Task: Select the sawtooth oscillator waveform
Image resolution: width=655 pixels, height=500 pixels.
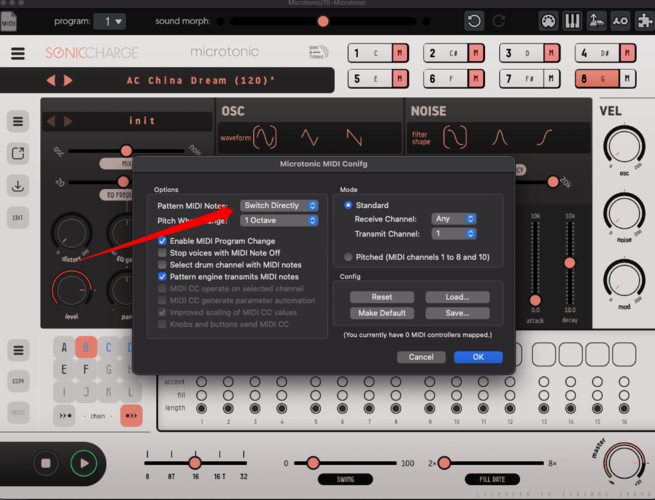Action: [354, 137]
